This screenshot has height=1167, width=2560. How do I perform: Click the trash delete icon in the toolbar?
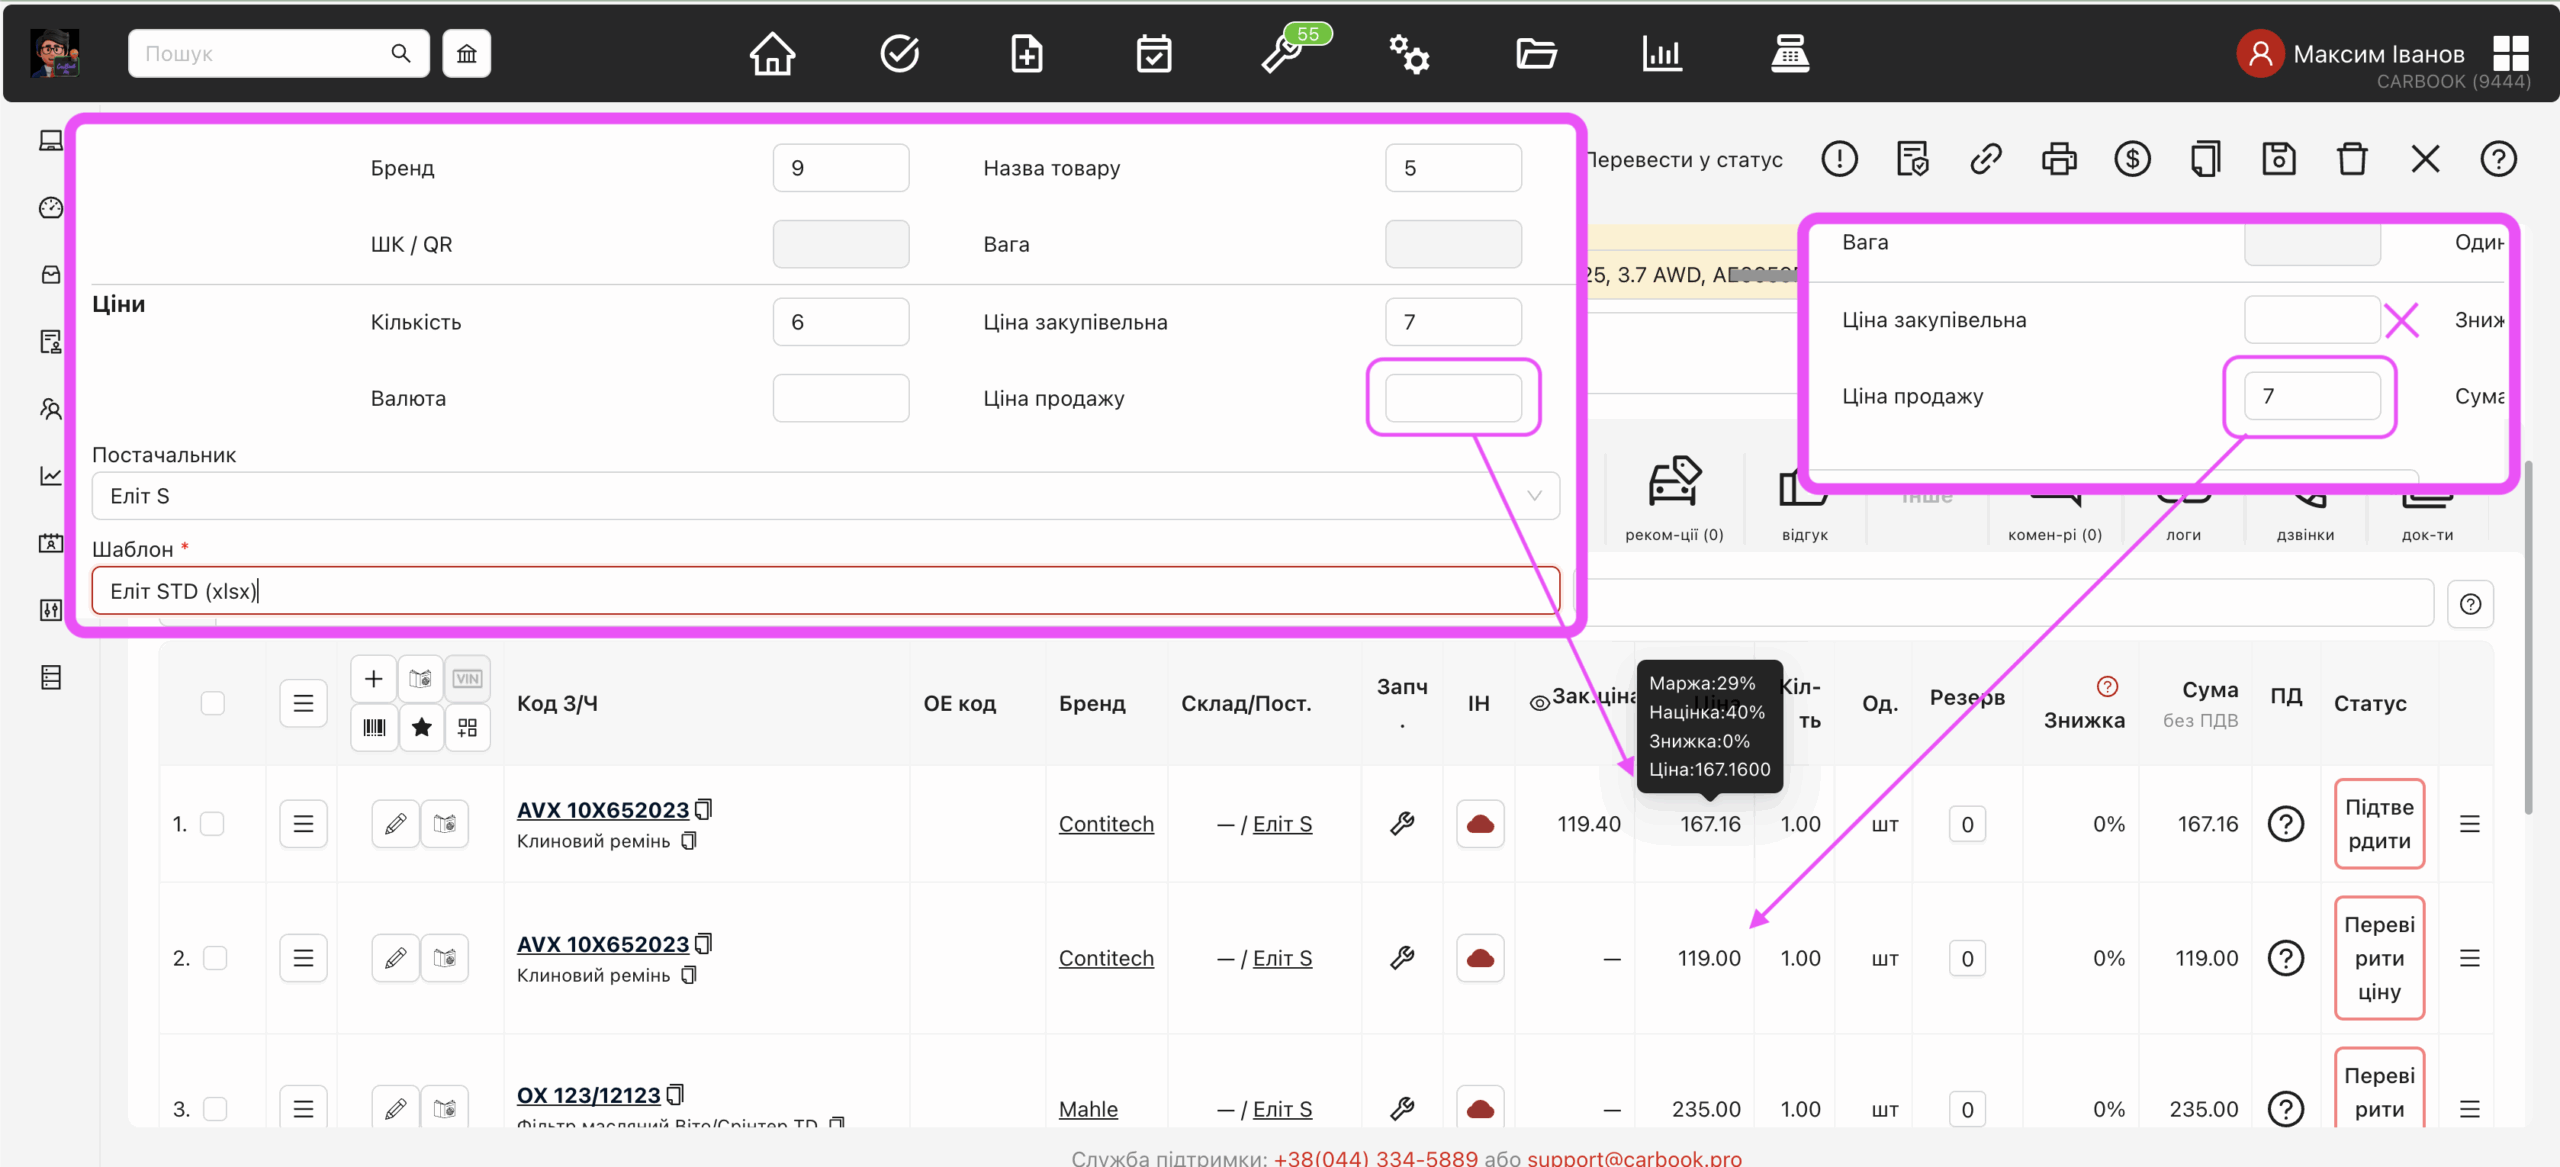(x=2352, y=159)
